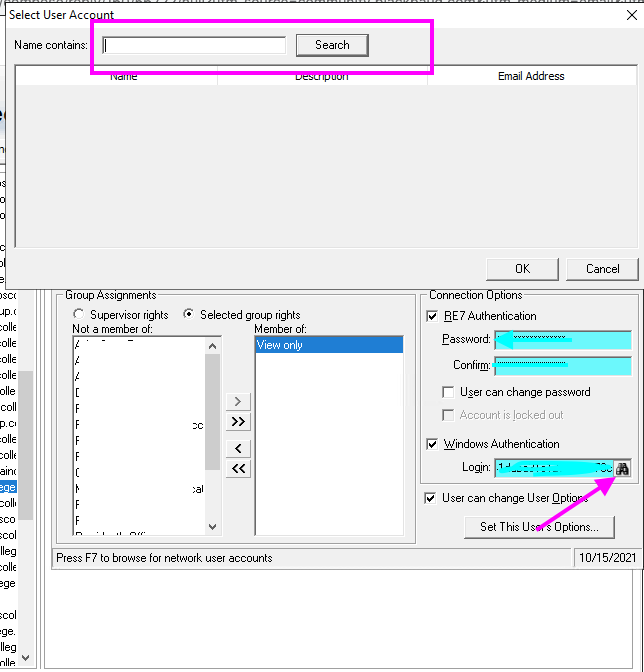
Task: Move all groups to Member of (>>)
Action: pos(238,422)
